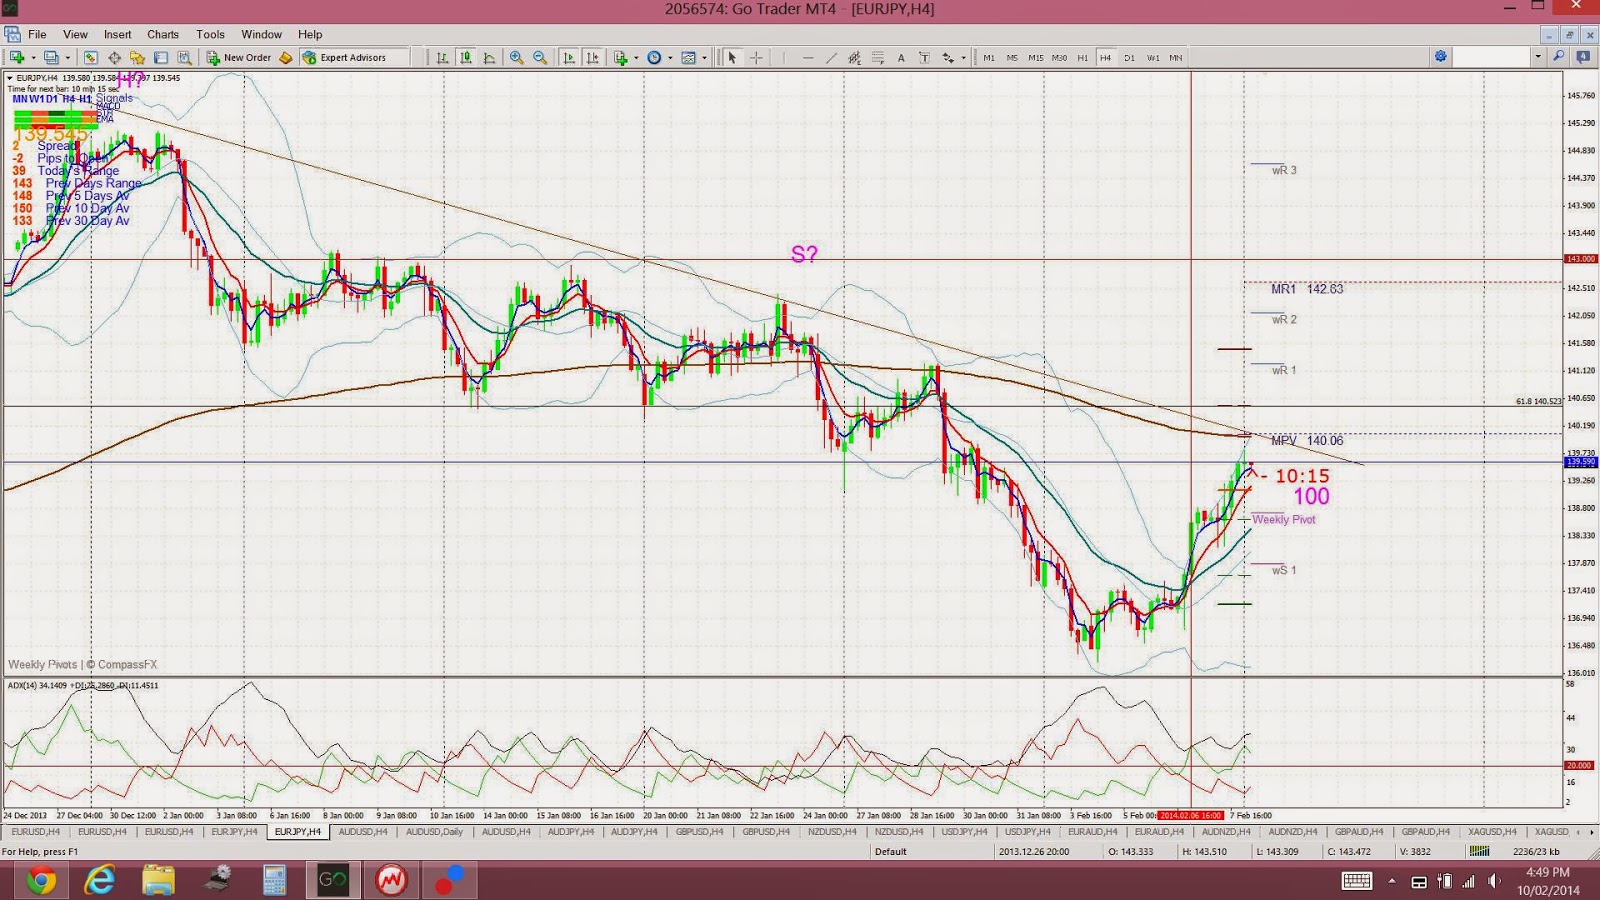Toggle the chart shift icon
Image resolution: width=1600 pixels, height=900 pixels.
click(x=593, y=58)
